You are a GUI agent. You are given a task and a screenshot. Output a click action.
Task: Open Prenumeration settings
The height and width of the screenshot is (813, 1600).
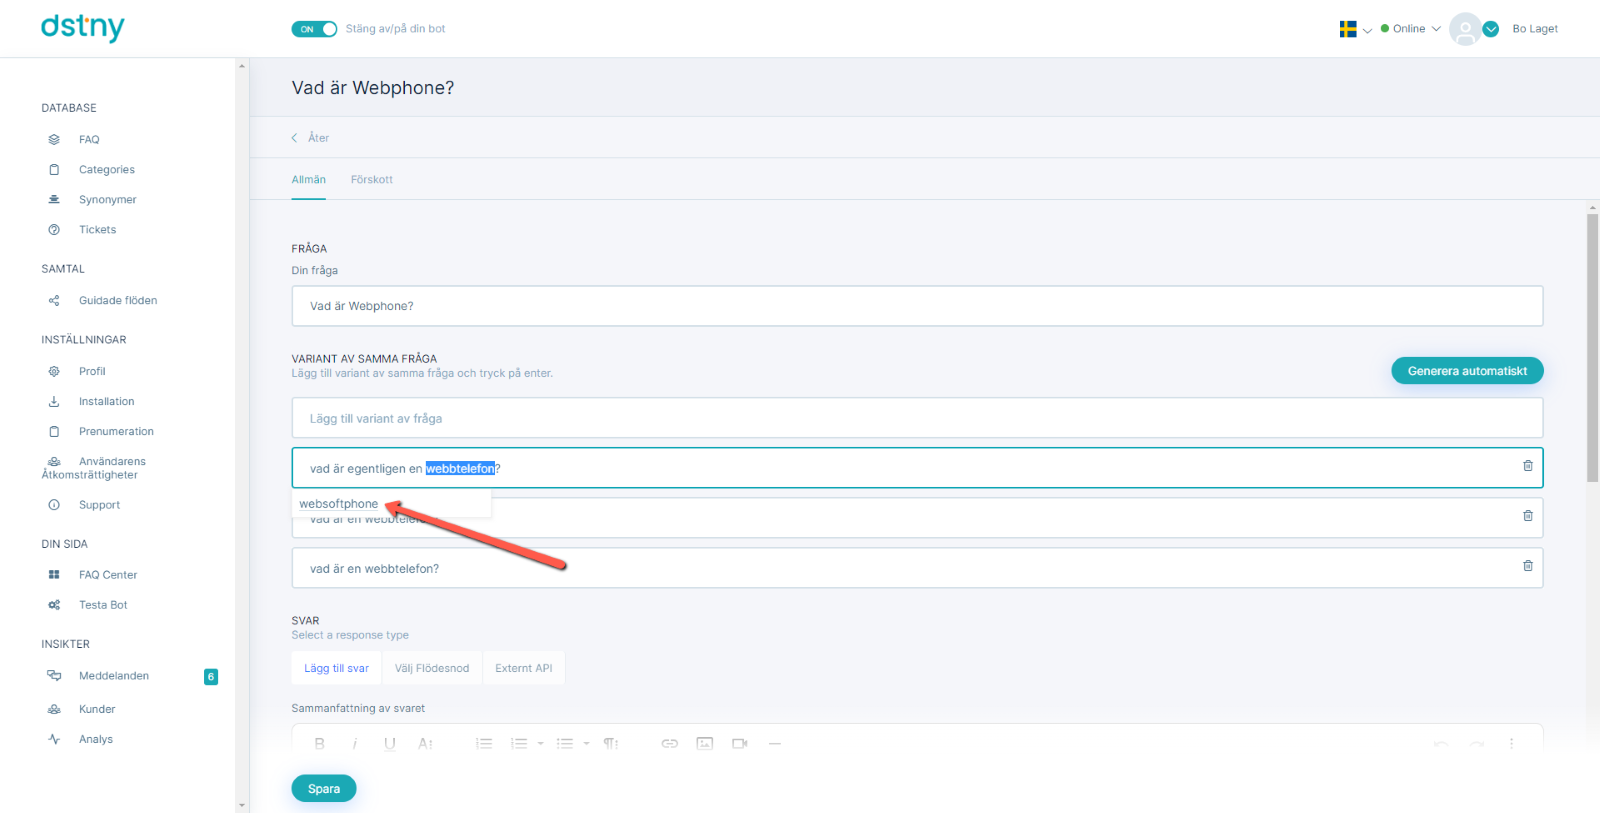tap(116, 432)
